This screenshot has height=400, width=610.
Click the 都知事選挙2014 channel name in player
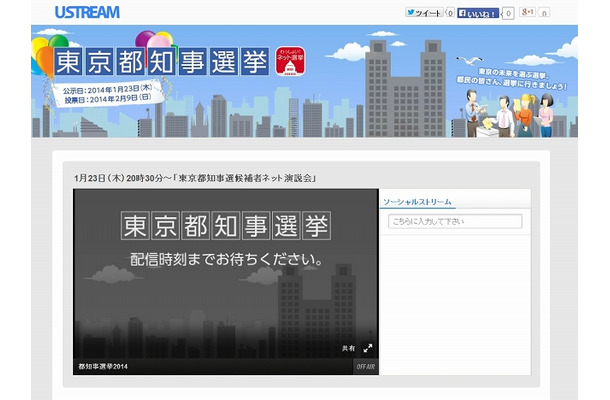(102, 367)
